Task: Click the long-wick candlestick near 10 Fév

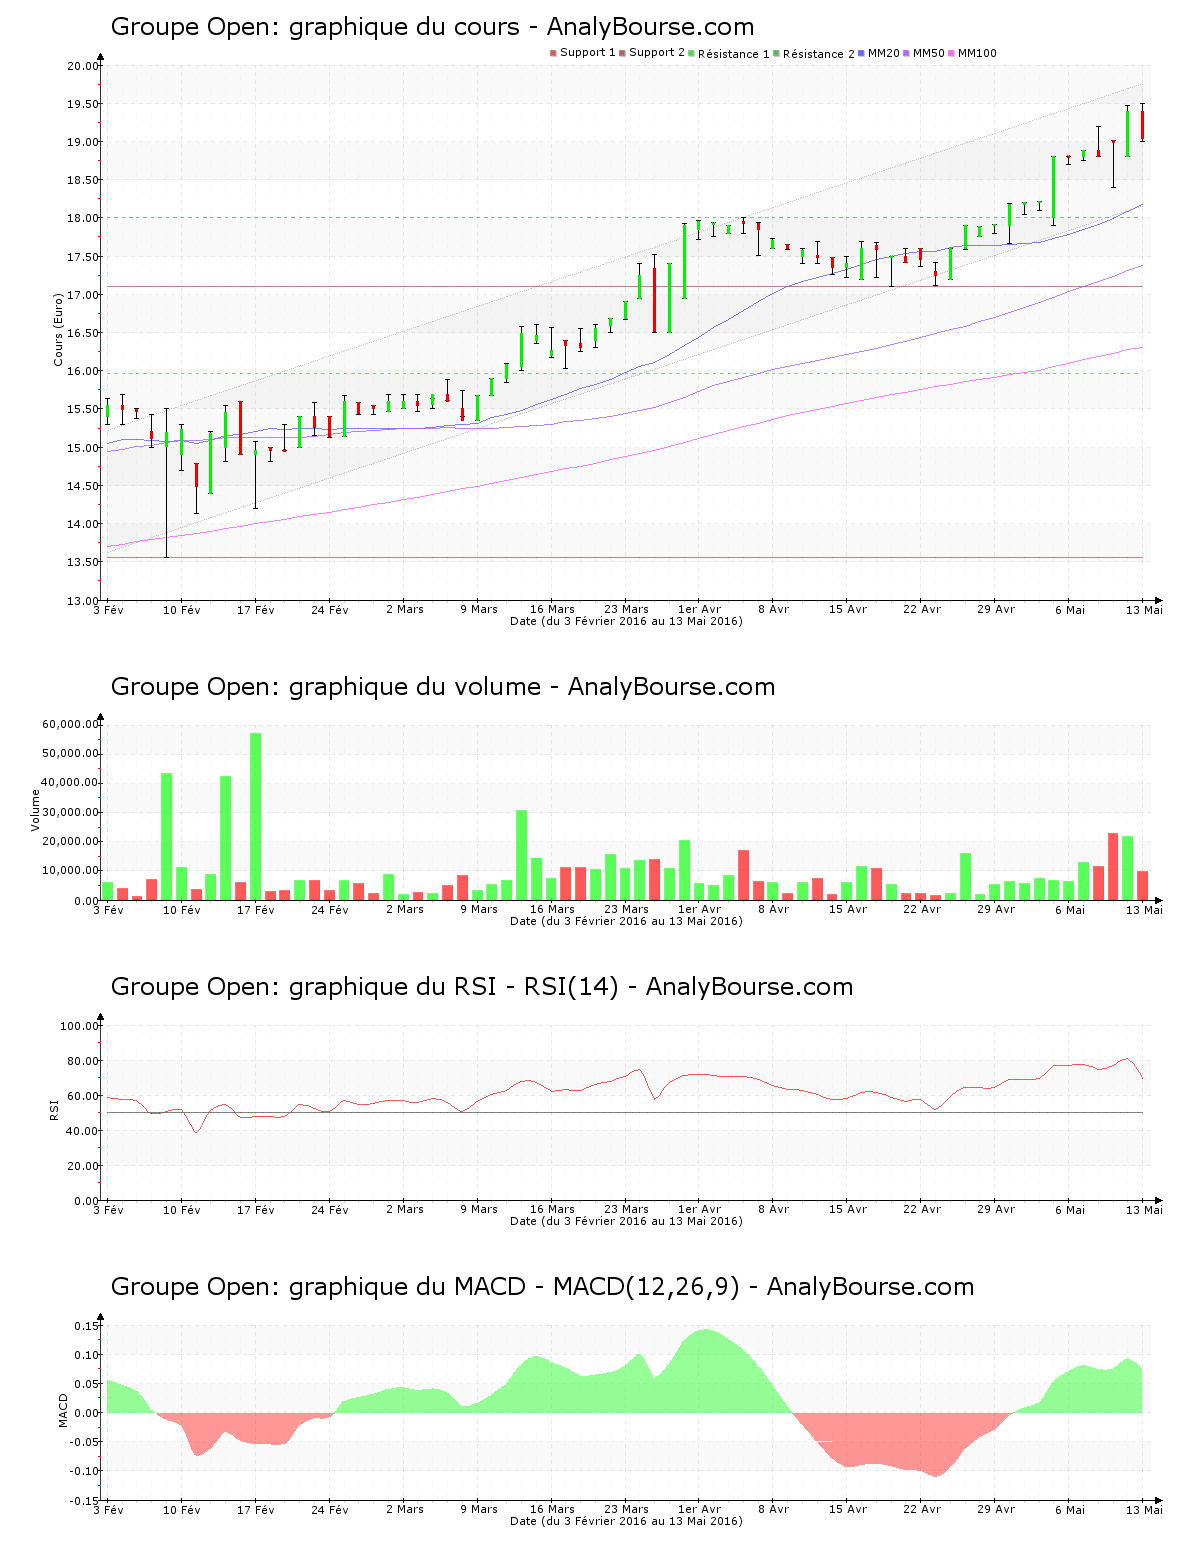Action: click(x=166, y=480)
